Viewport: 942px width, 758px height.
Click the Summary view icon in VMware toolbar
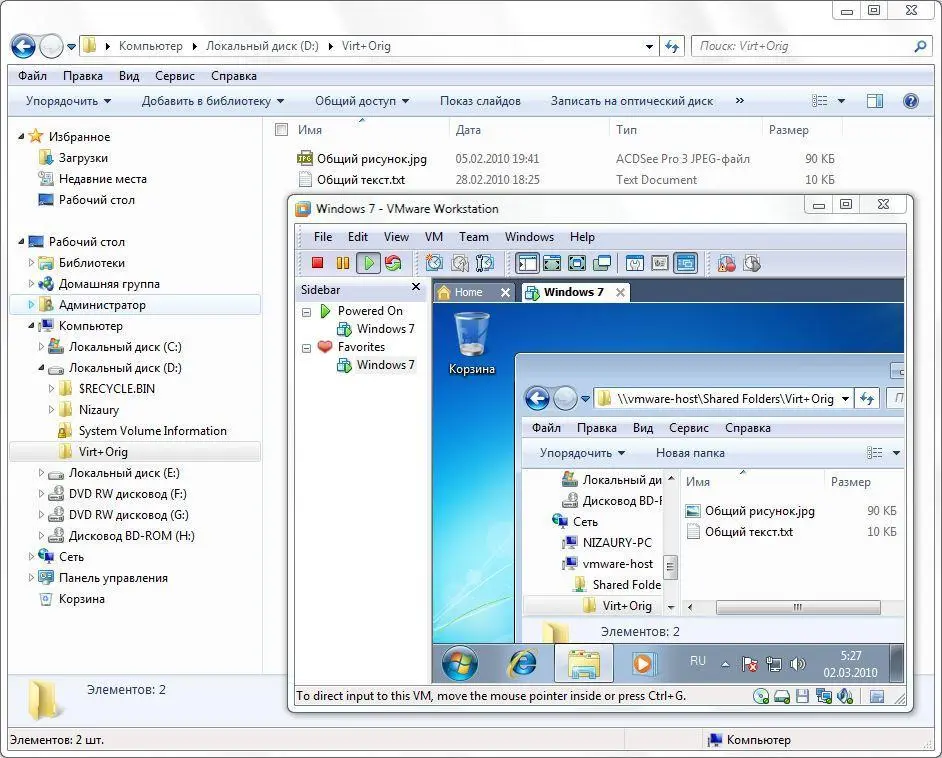pos(634,263)
